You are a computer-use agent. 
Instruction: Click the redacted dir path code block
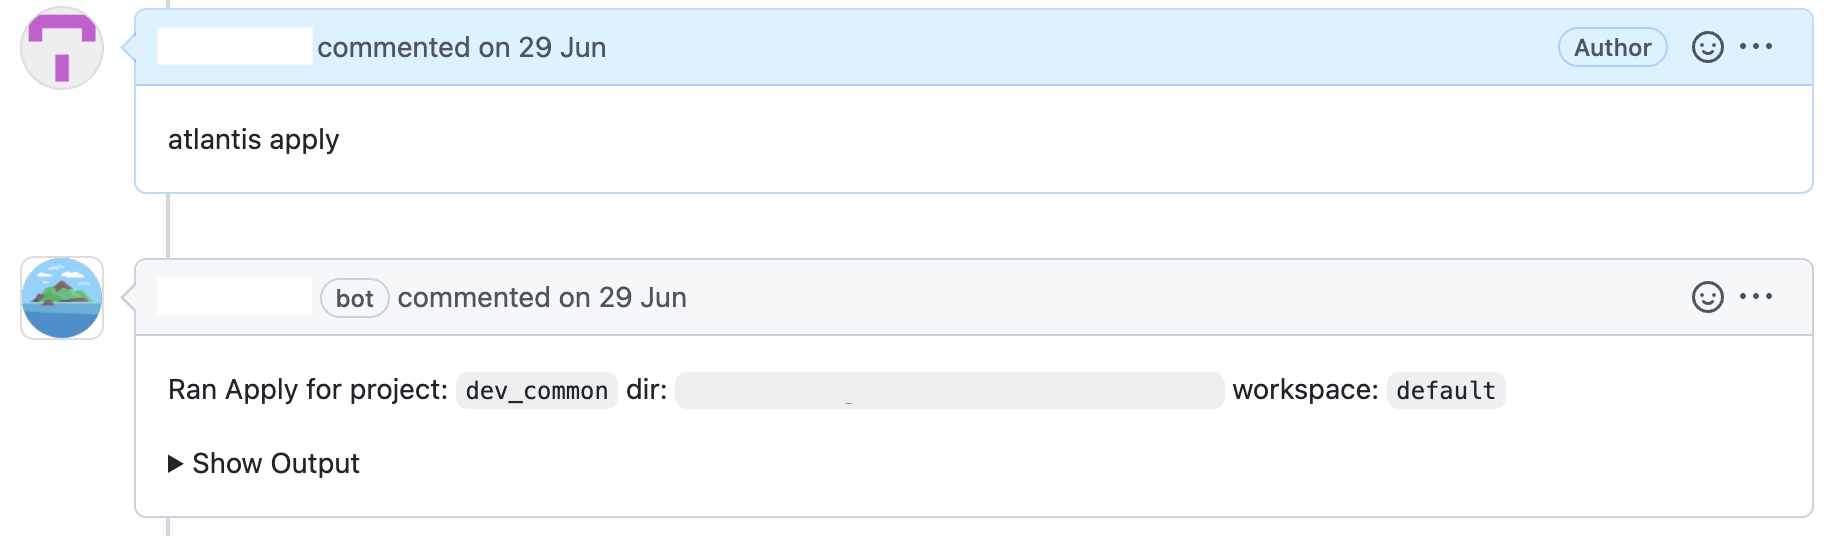pos(949,390)
